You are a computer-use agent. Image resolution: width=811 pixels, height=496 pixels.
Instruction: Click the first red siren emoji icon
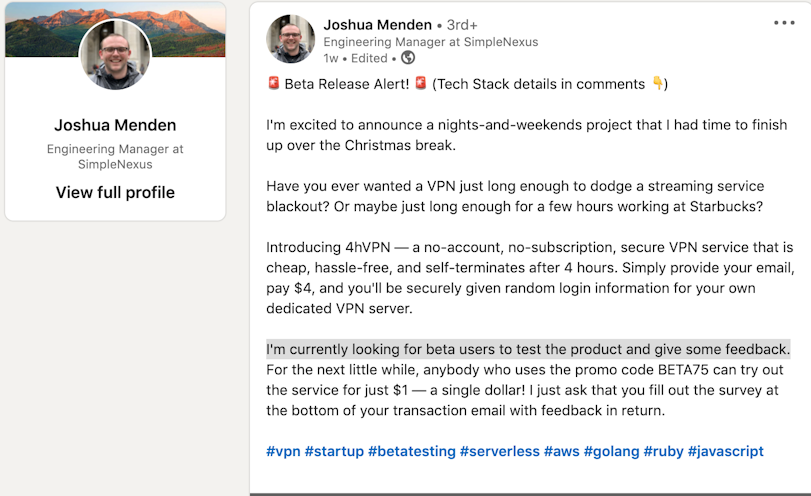pos(273,84)
